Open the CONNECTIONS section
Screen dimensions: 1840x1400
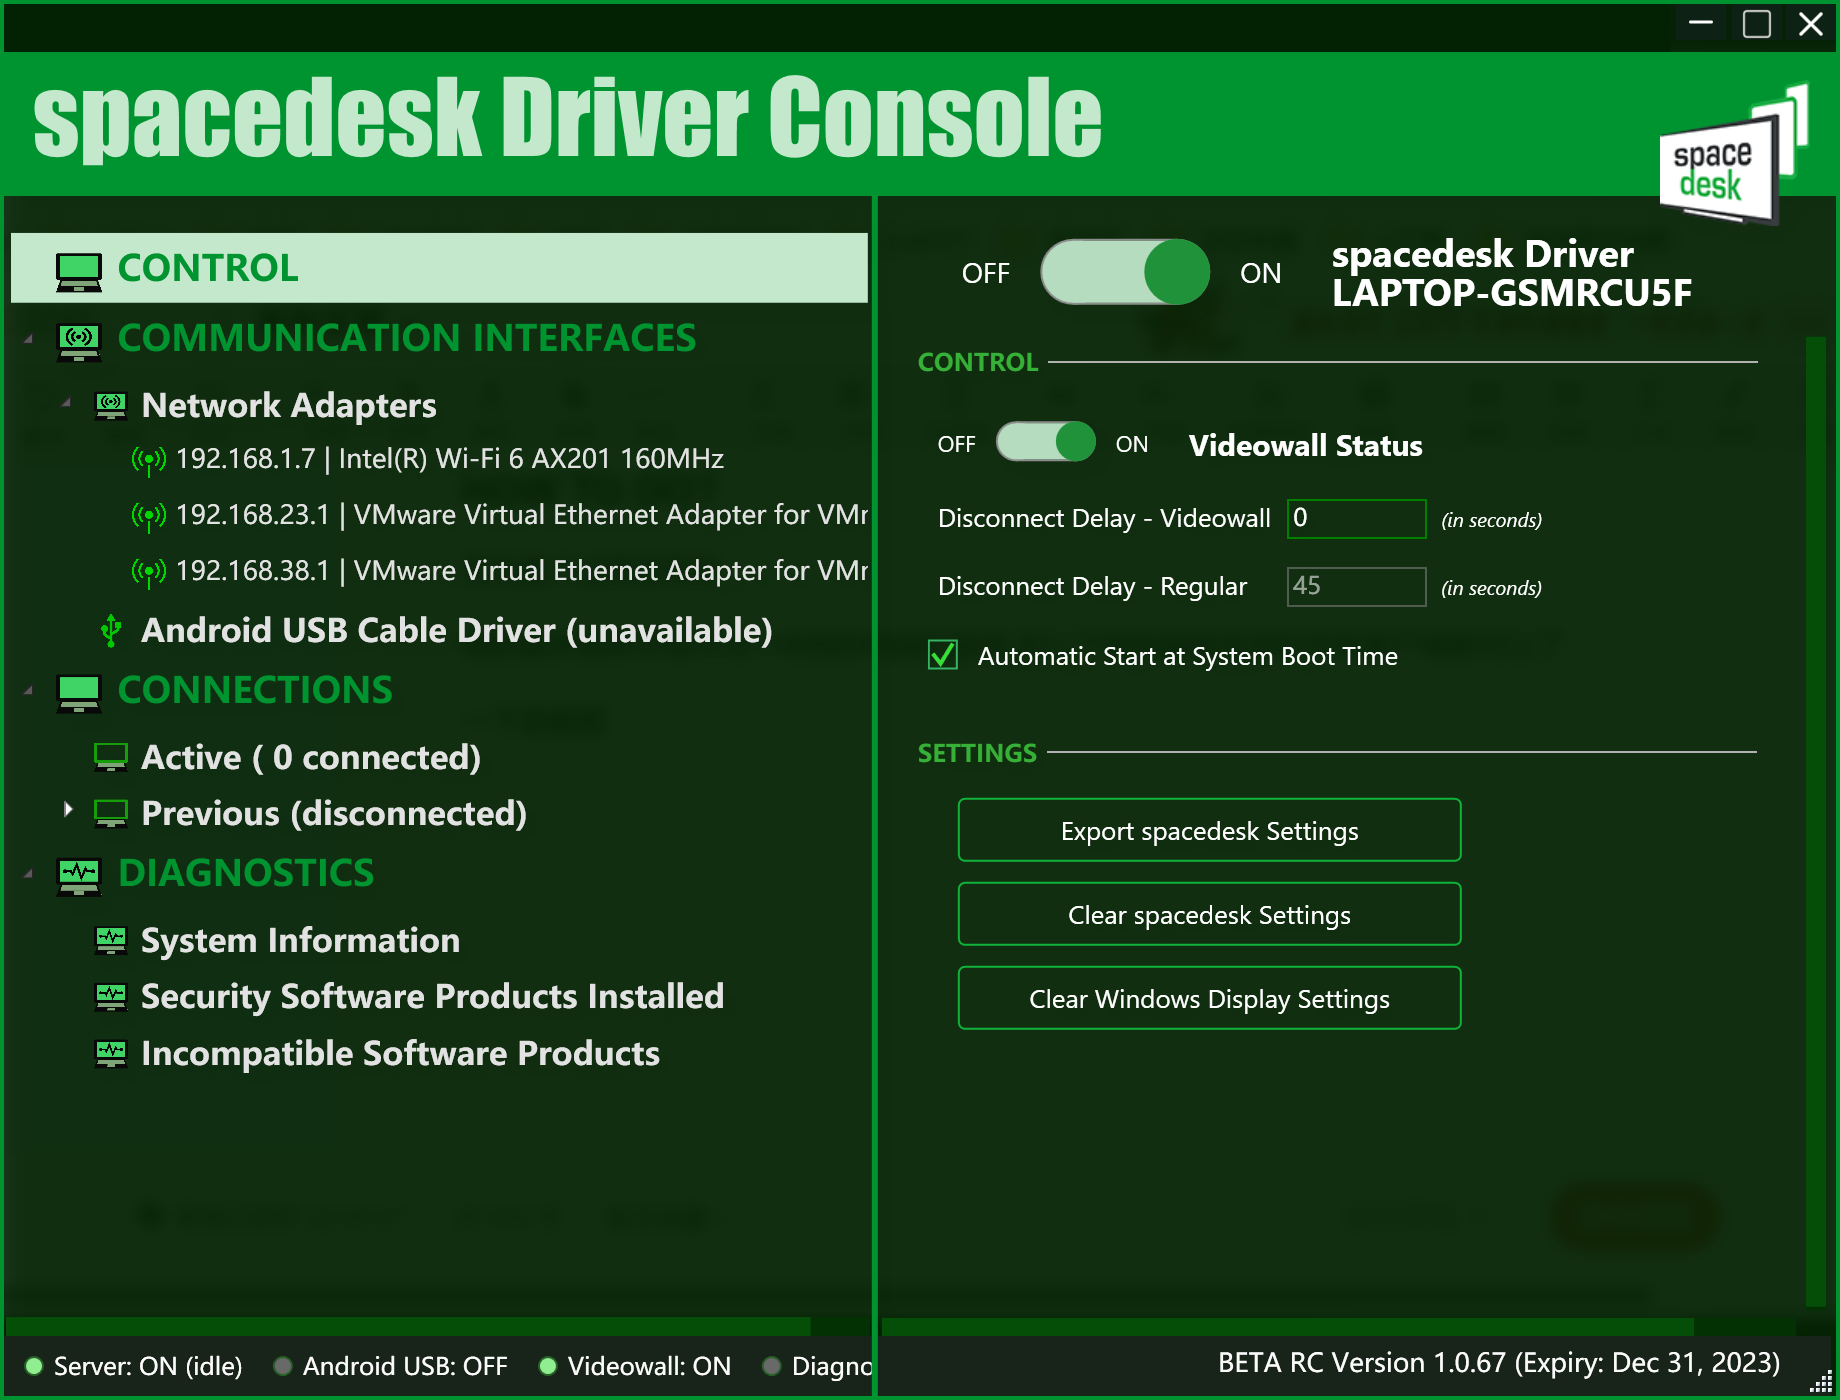255,690
